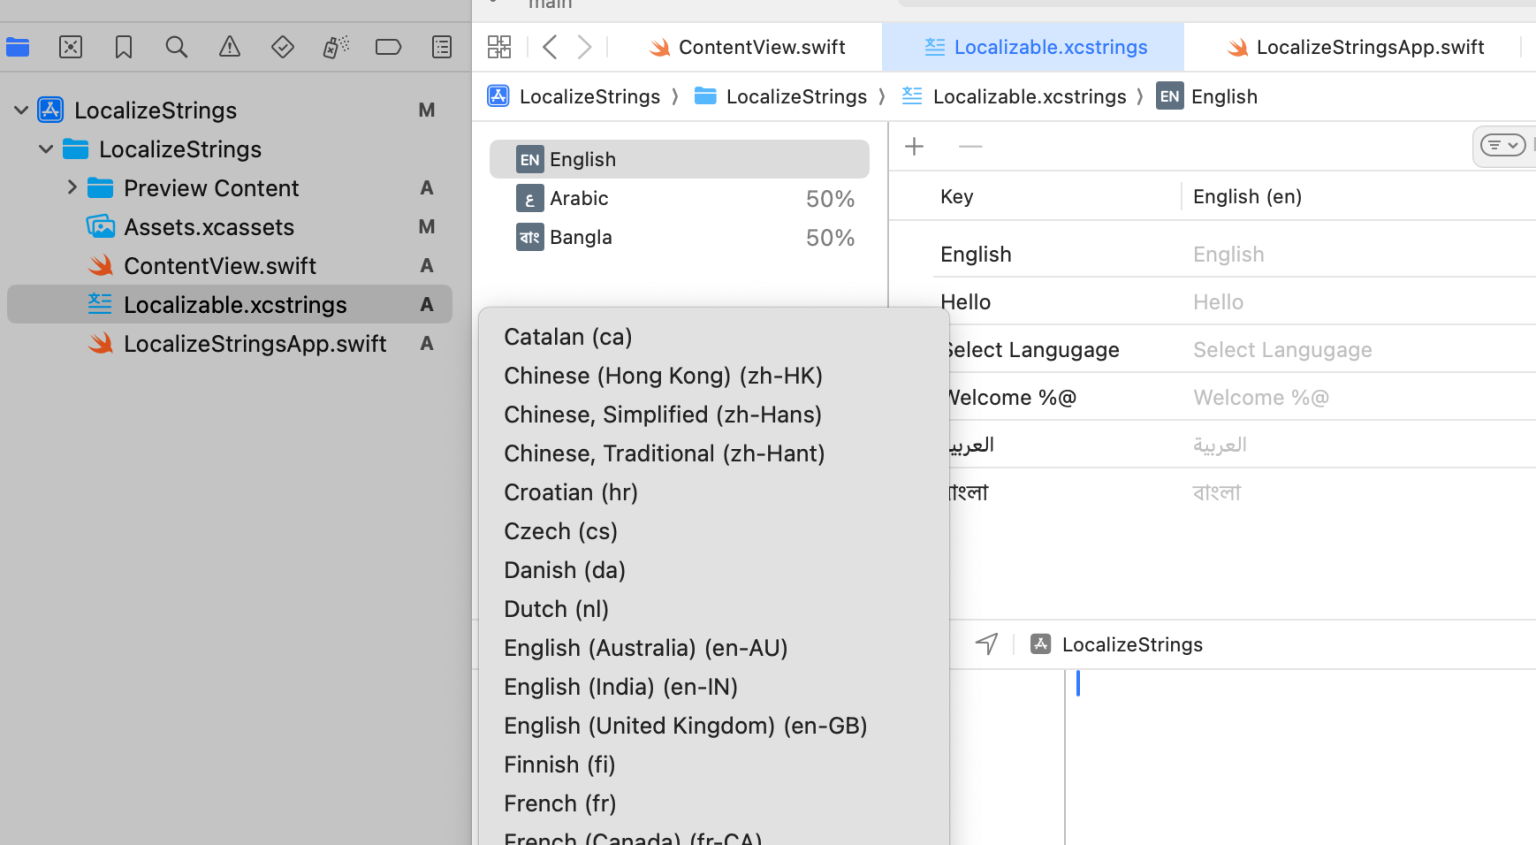The image size is (1536, 845).
Task: Collapse the LocalizeStrings project root
Action: [x=21, y=110]
